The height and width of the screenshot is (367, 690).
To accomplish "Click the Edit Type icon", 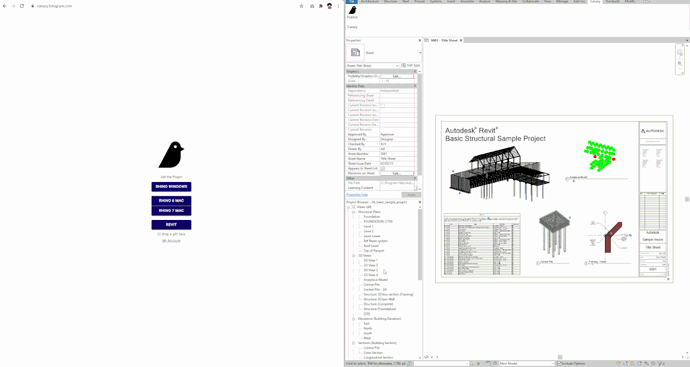I will coord(404,65).
